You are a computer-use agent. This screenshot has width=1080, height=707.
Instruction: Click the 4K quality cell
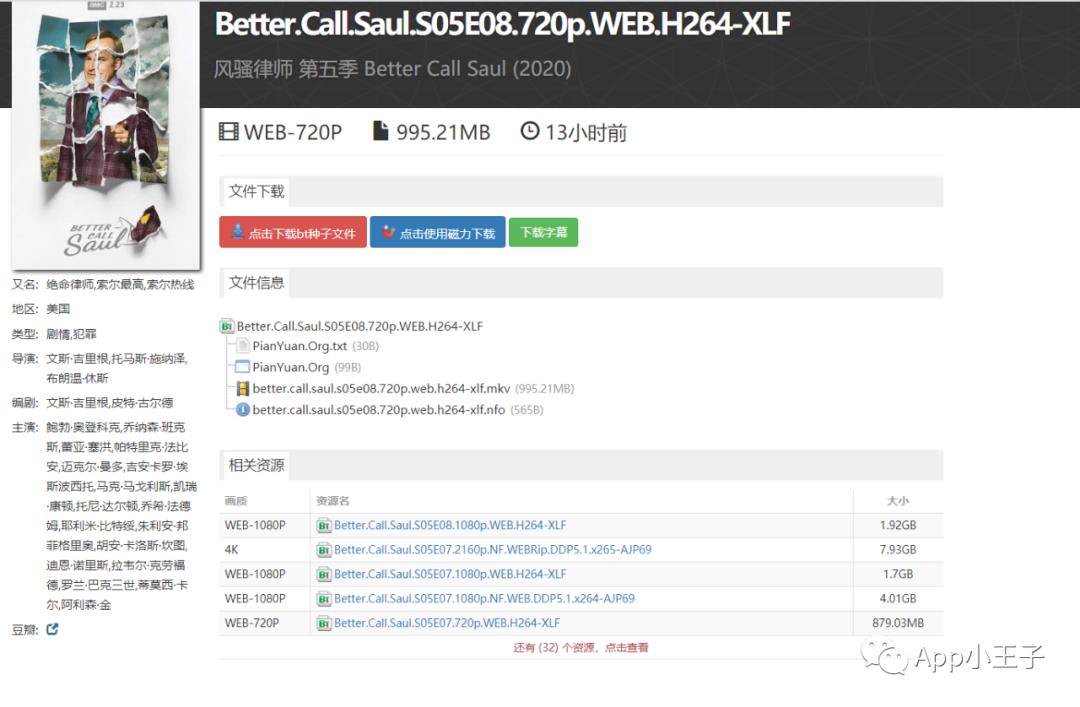tap(231, 550)
